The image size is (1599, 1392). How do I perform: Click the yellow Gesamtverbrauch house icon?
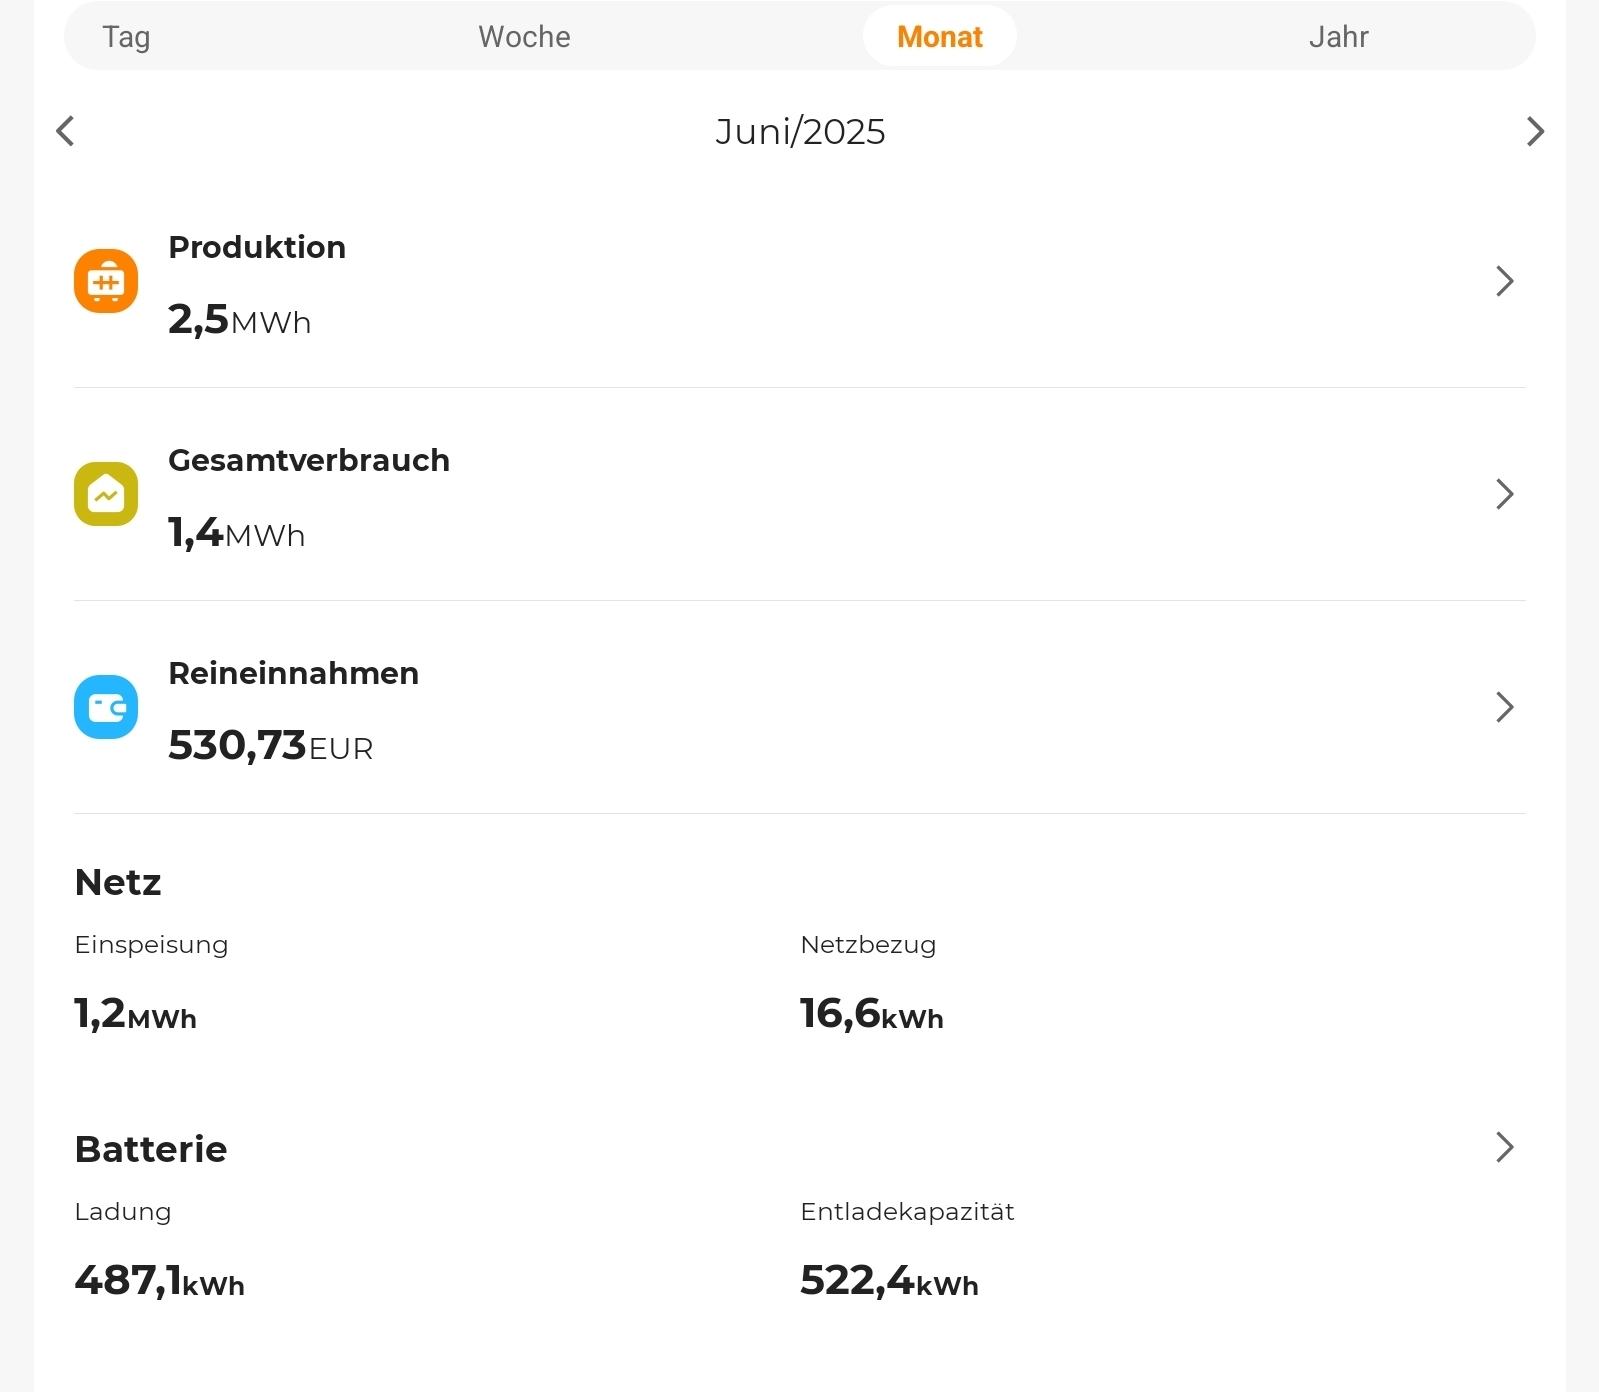click(x=106, y=494)
